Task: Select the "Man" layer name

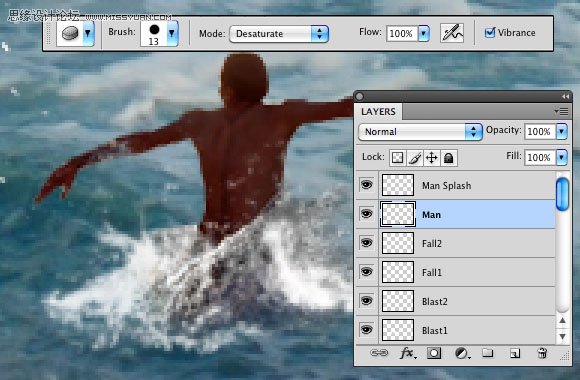Action: 431,215
